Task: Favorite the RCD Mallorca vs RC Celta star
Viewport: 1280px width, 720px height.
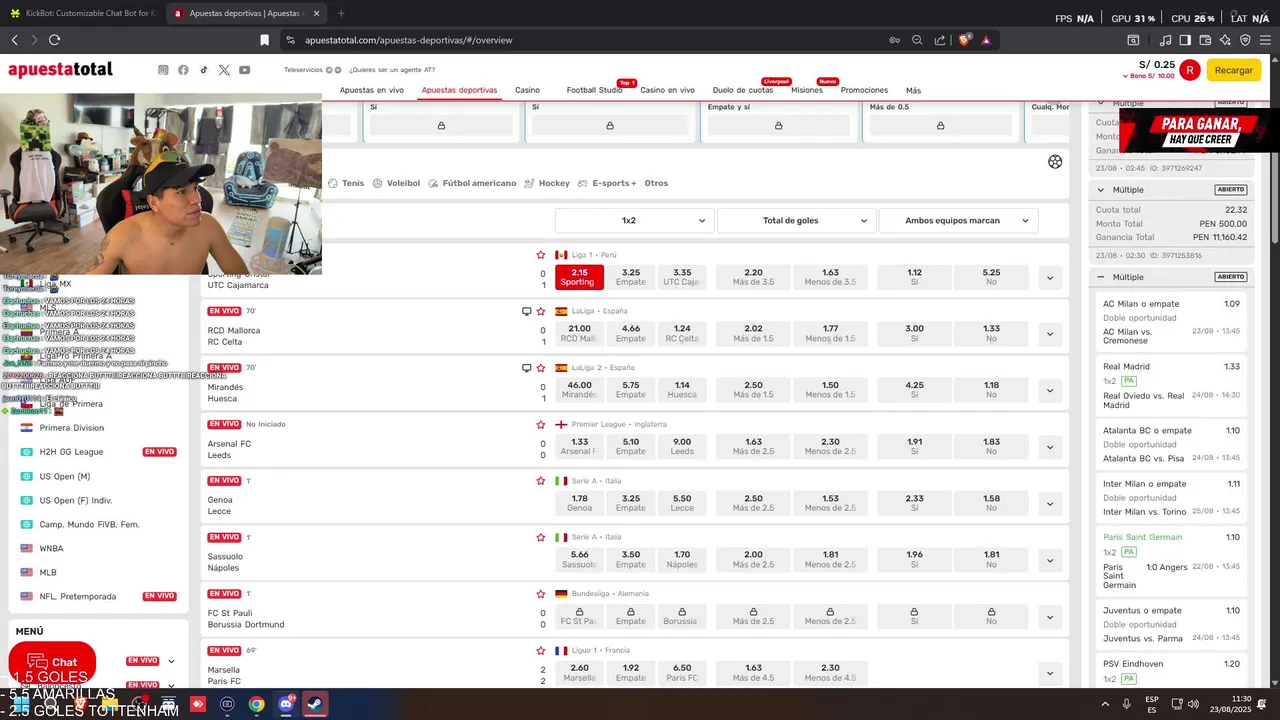Action: (x=541, y=311)
